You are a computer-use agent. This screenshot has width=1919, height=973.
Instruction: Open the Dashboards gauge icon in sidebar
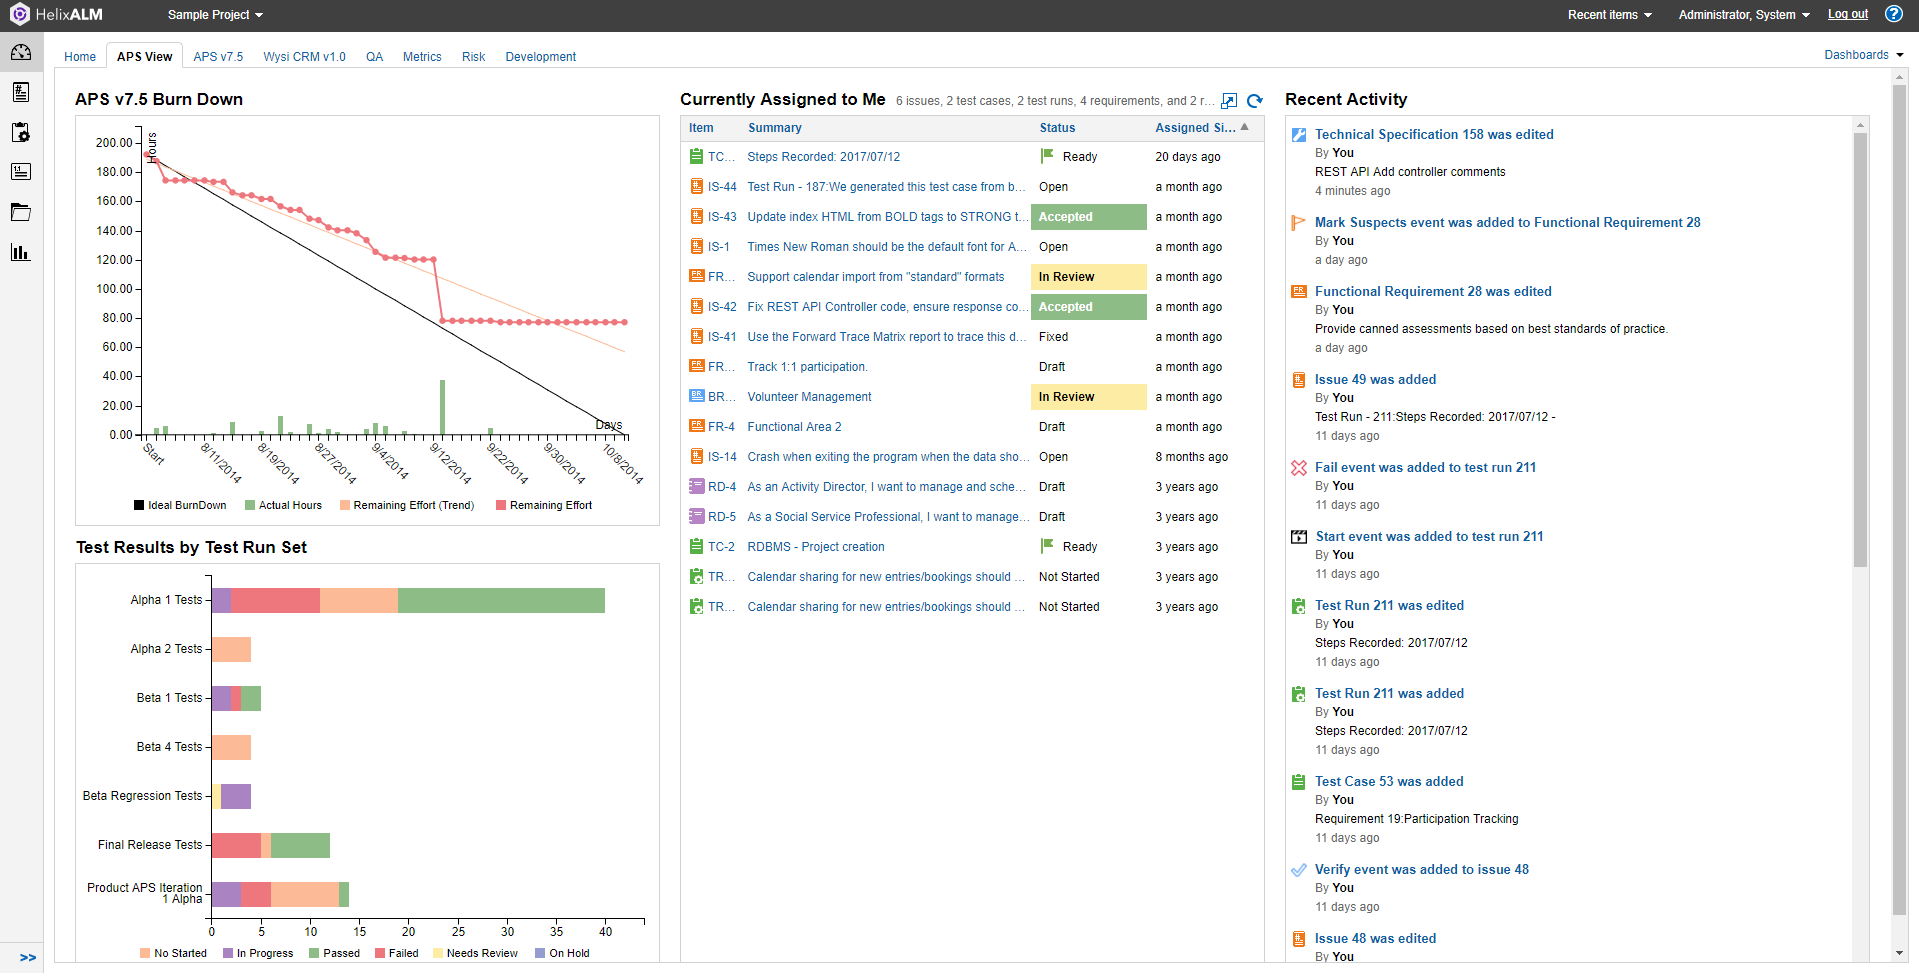click(21, 53)
